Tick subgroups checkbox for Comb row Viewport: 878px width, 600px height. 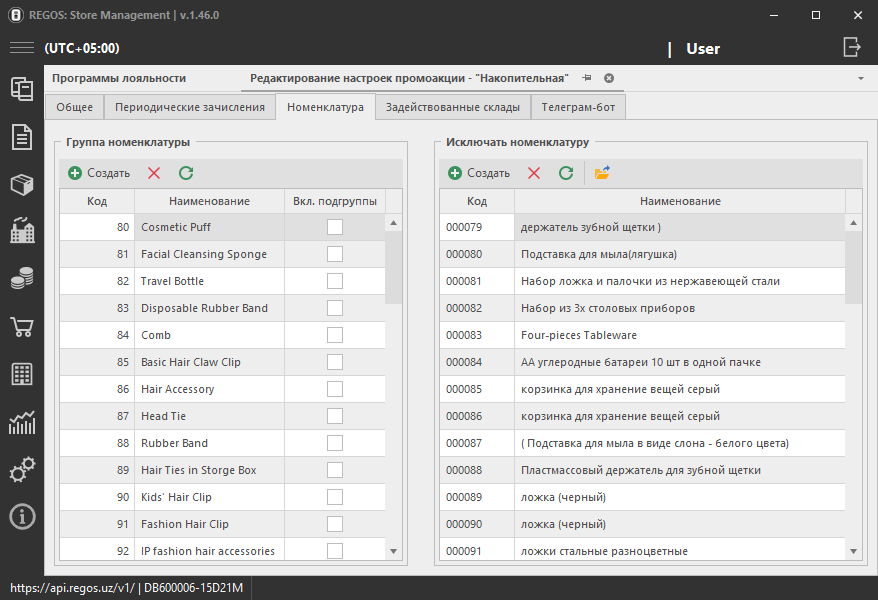pos(335,335)
